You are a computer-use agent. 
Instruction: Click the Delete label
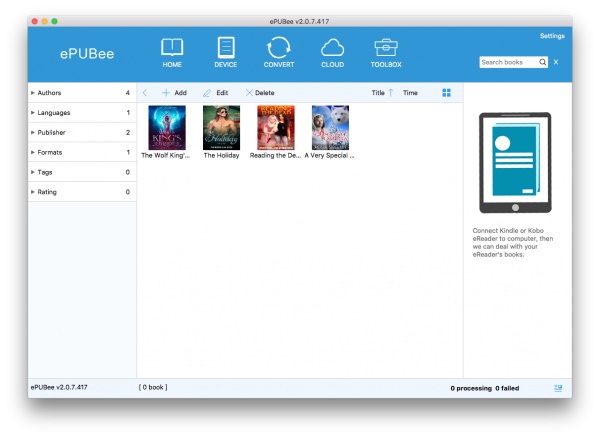(265, 93)
